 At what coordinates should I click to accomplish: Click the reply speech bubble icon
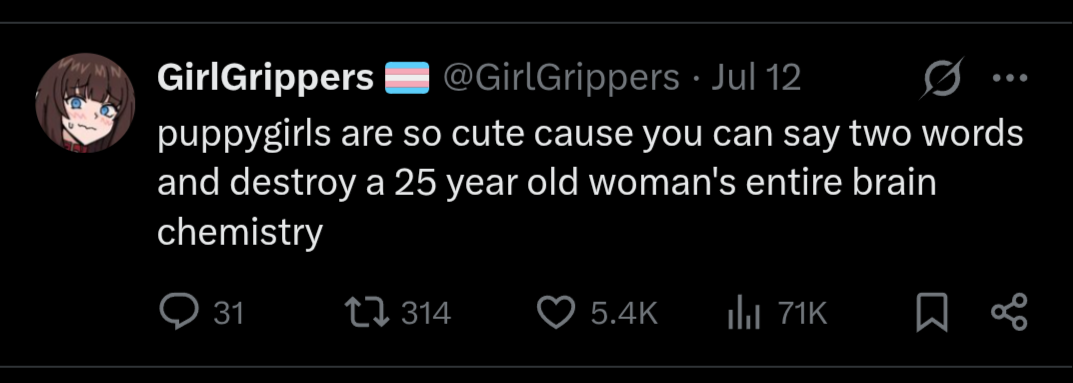click(179, 313)
